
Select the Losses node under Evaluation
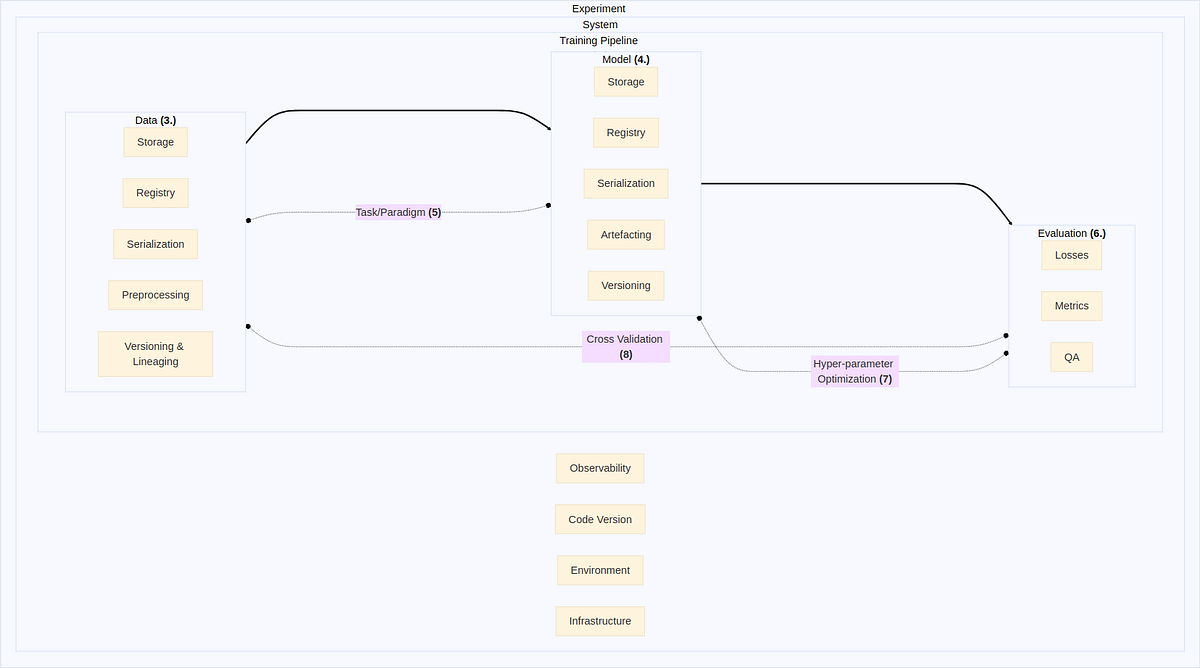pos(1071,254)
